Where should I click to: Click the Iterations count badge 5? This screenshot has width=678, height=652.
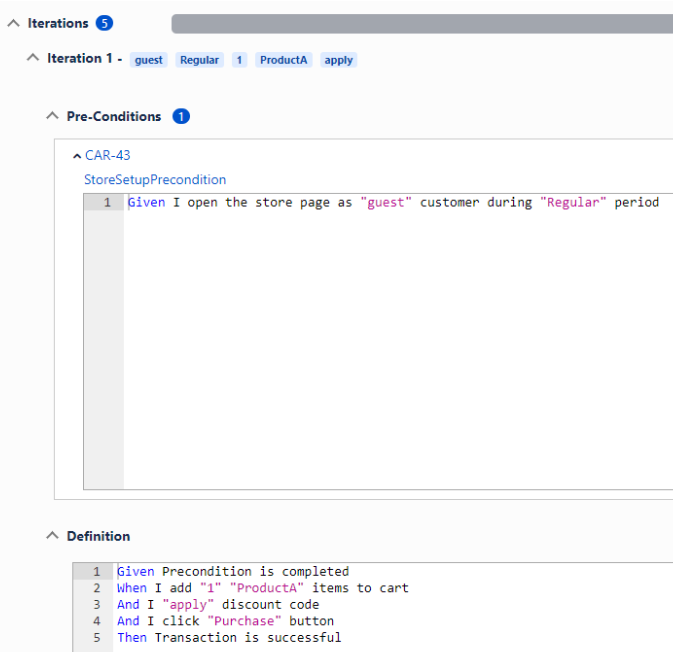104,23
